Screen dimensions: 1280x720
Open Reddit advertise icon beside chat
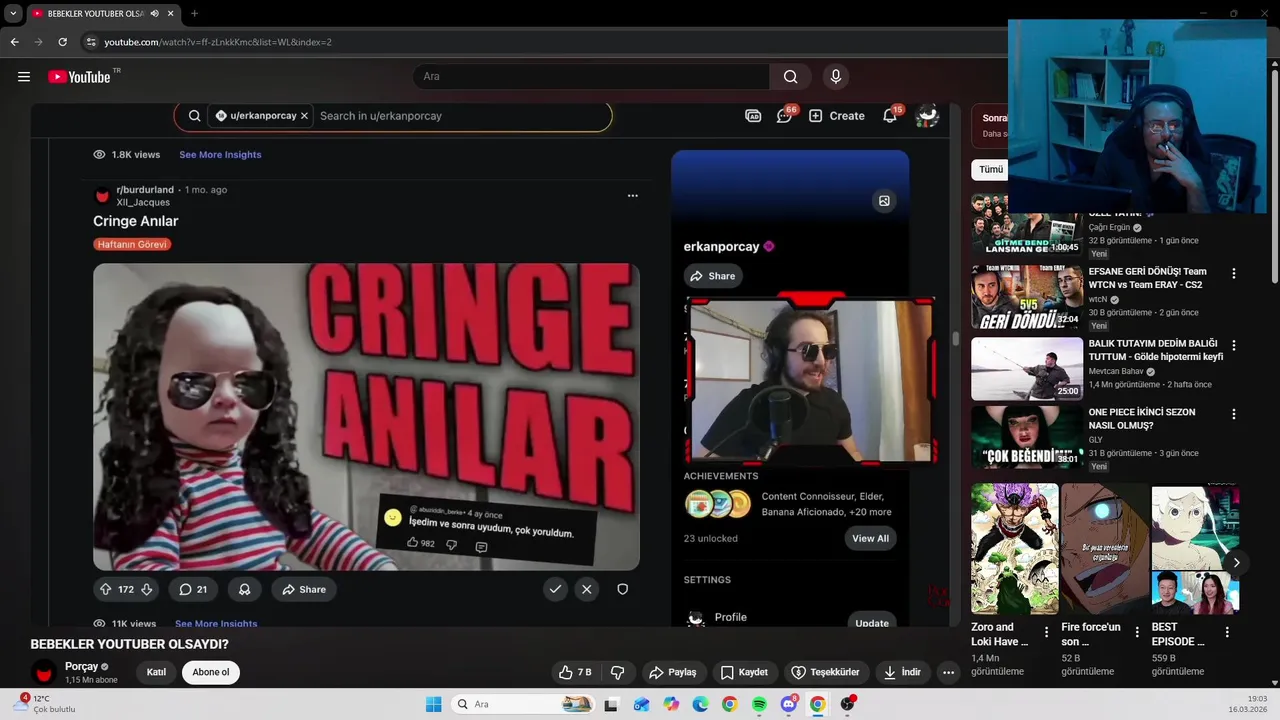coord(753,116)
